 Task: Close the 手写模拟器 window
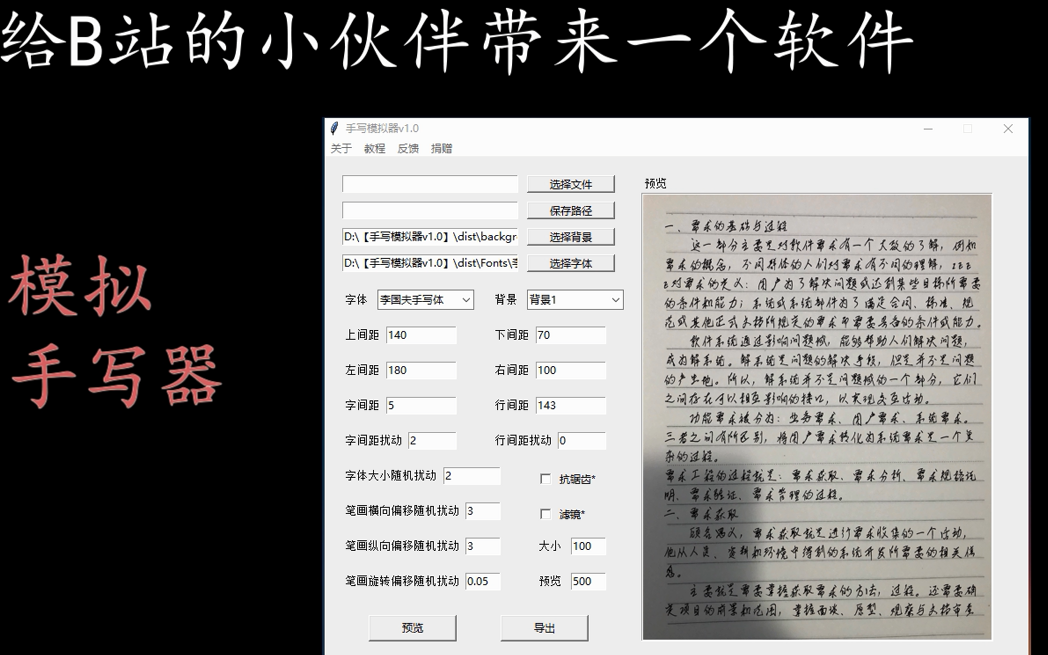point(1008,128)
